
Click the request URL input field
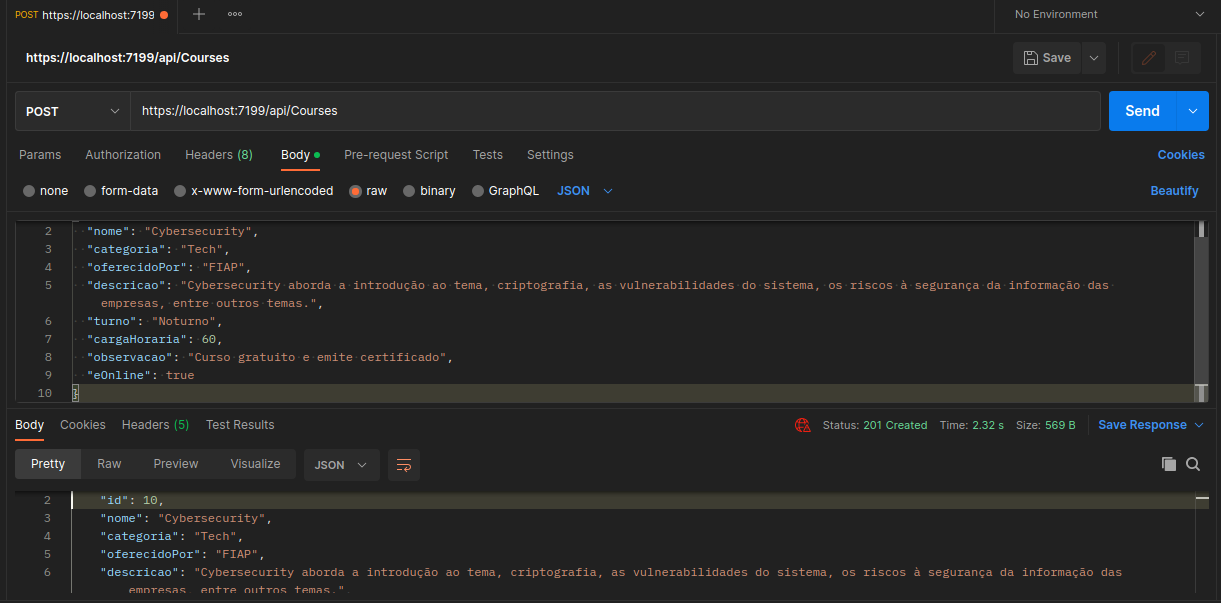[x=615, y=111]
